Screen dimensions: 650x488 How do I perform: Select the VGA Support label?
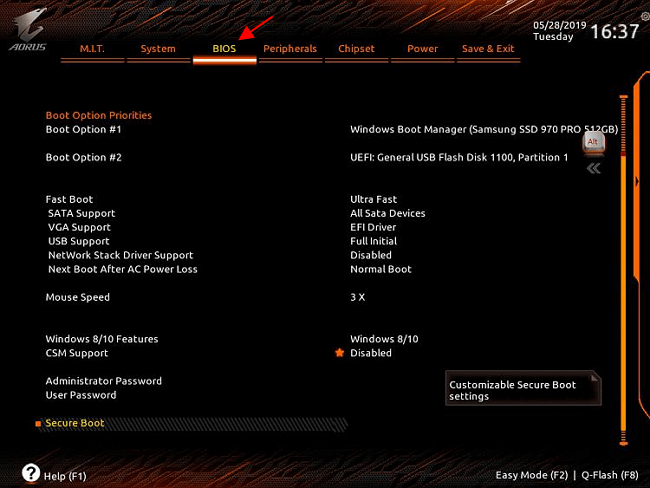coord(79,228)
